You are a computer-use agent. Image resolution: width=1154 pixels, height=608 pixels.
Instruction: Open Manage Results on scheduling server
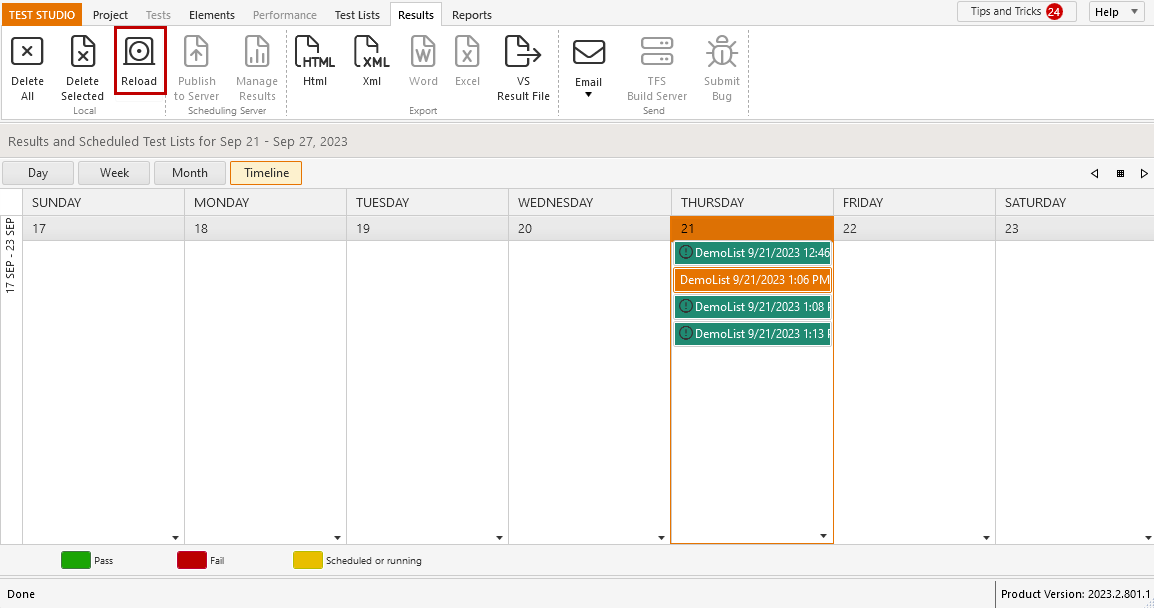pyautogui.click(x=257, y=52)
